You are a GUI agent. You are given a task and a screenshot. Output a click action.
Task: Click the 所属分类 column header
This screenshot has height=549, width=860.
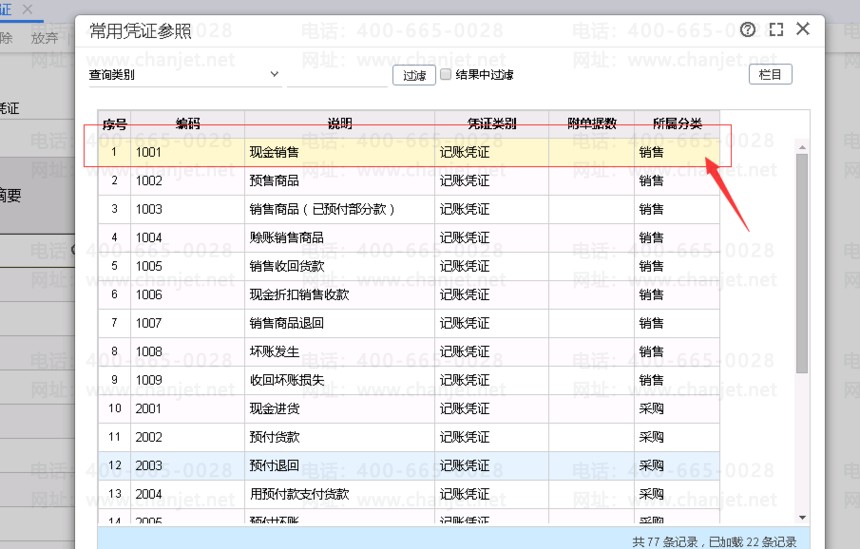pos(676,124)
